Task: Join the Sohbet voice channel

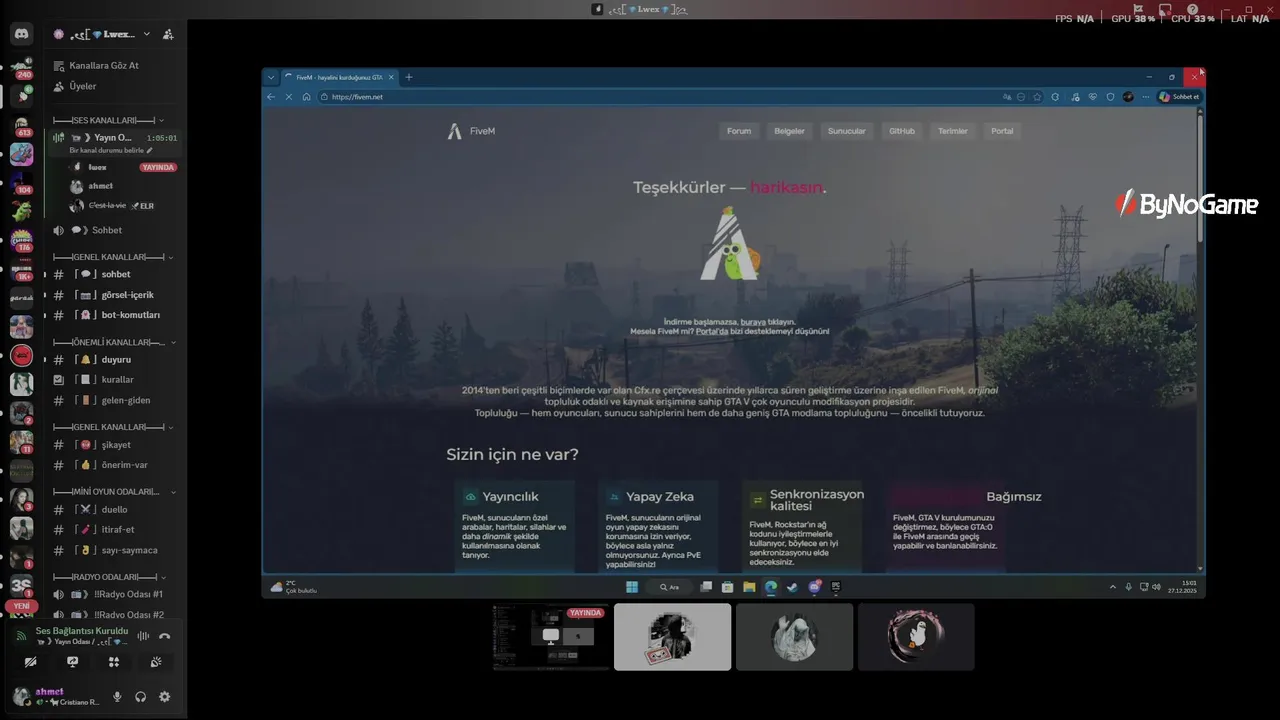Action: pos(114,230)
